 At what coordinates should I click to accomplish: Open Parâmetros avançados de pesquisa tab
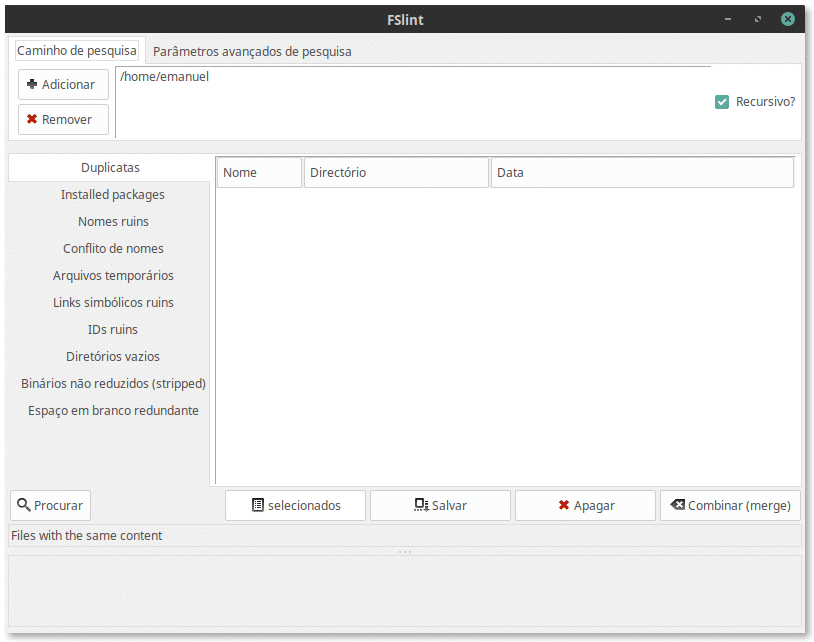[252, 51]
